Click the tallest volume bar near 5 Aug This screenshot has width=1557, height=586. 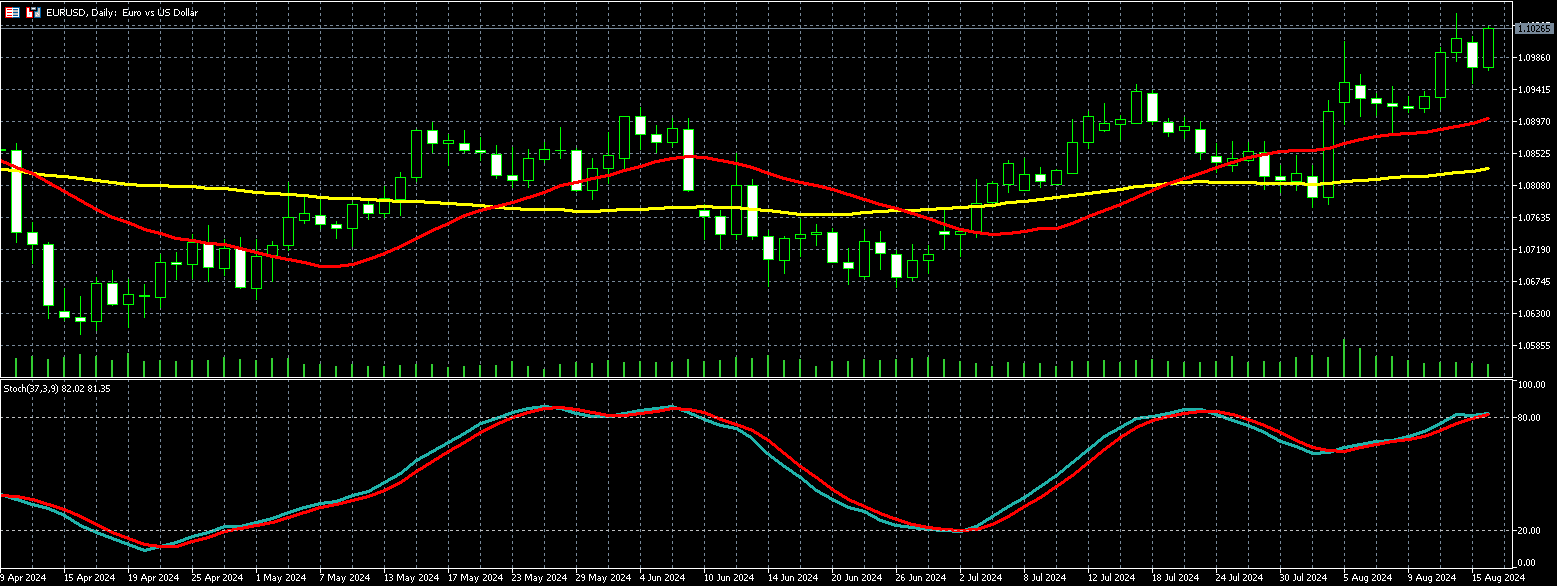coord(1344,357)
